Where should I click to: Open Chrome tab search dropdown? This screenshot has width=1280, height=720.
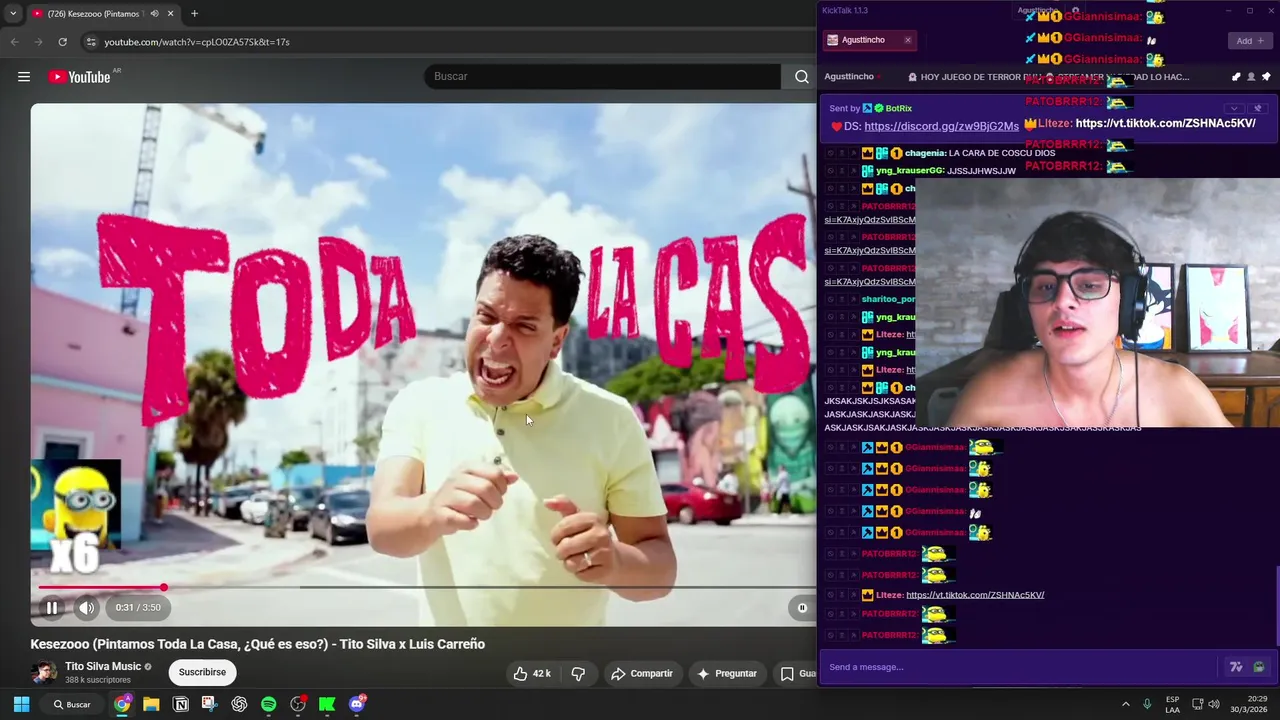[x=12, y=13]
